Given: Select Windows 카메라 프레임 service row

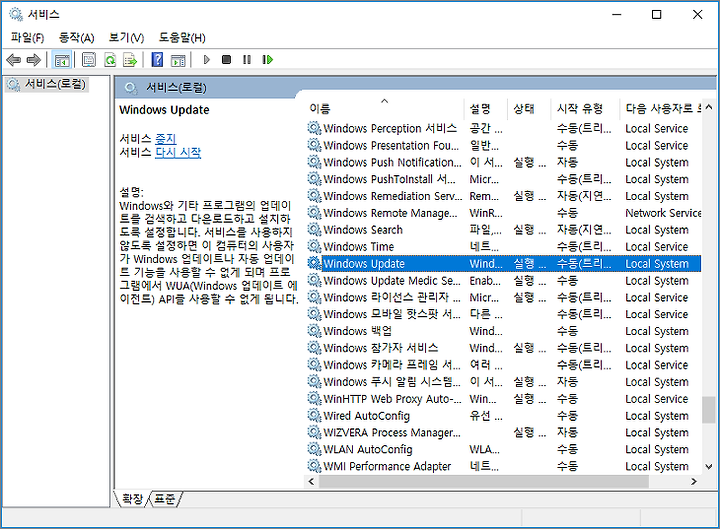Looking at the screenshot, I should pos(504,365).
